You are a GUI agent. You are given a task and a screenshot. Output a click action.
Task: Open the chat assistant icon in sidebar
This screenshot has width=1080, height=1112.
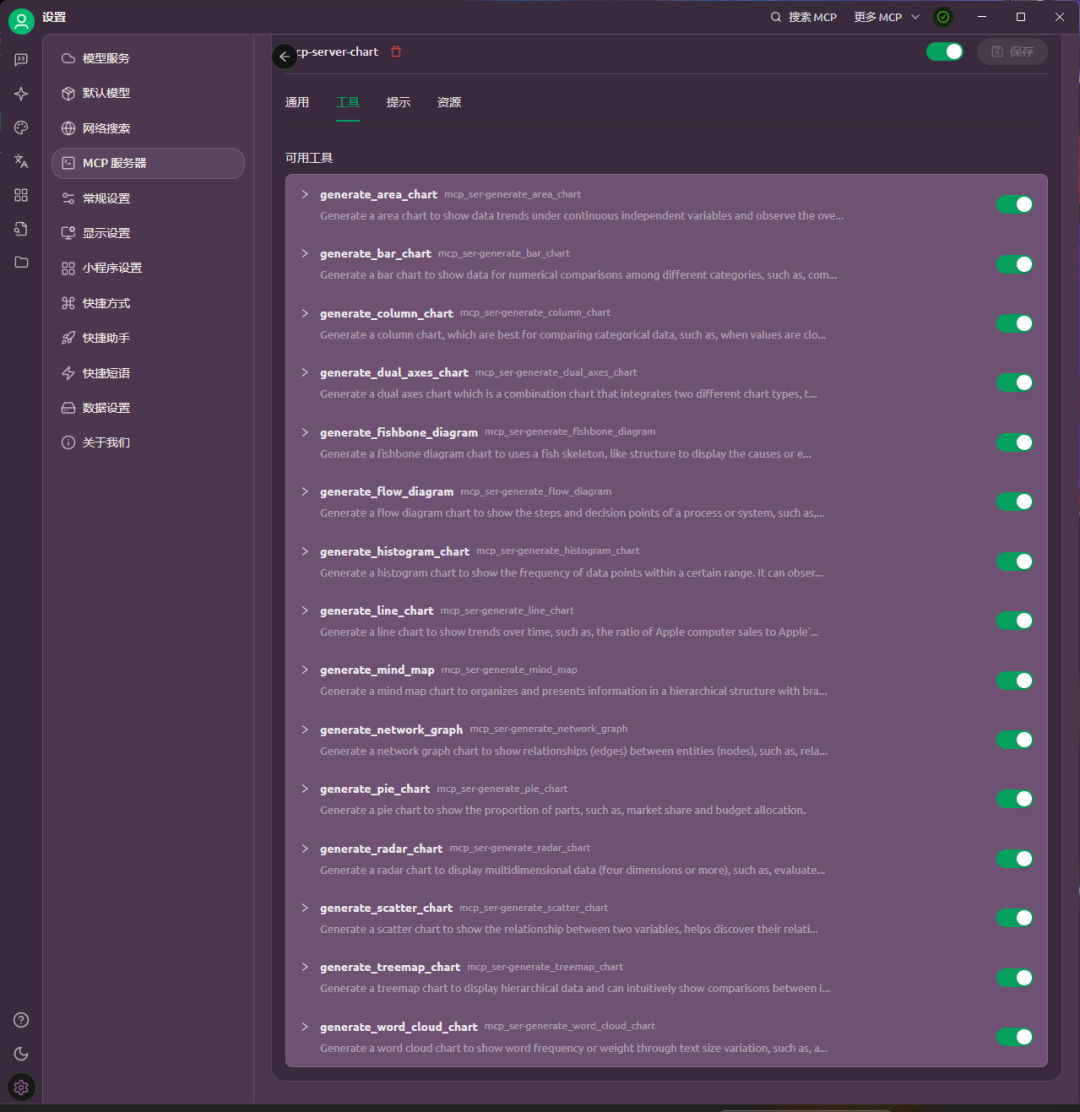[21, 60]
